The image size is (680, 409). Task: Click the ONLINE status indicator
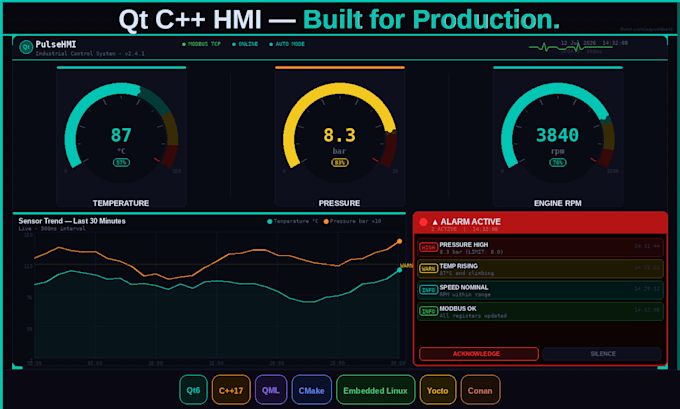point(245,44)
